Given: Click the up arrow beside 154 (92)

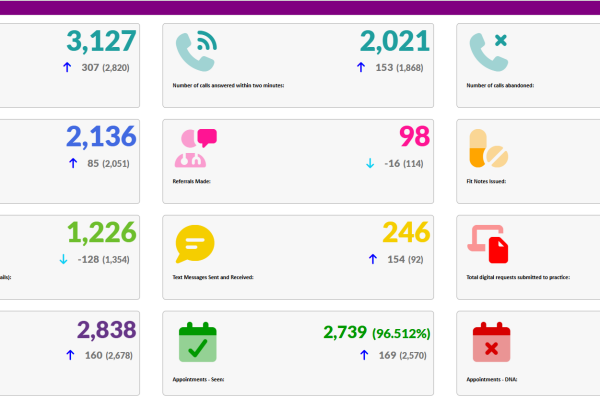Looking at the screenshot, I should (x=373, y=259).
